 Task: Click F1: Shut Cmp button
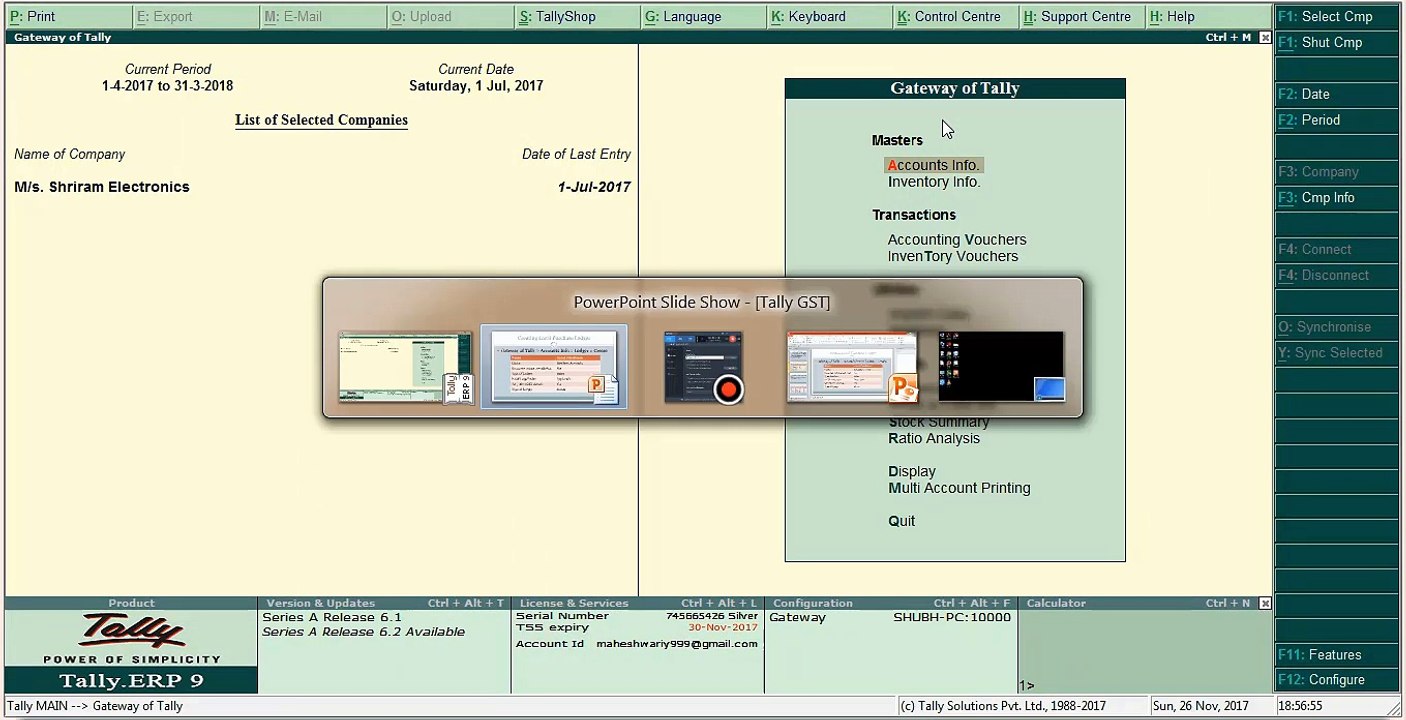coord(1337,42)
